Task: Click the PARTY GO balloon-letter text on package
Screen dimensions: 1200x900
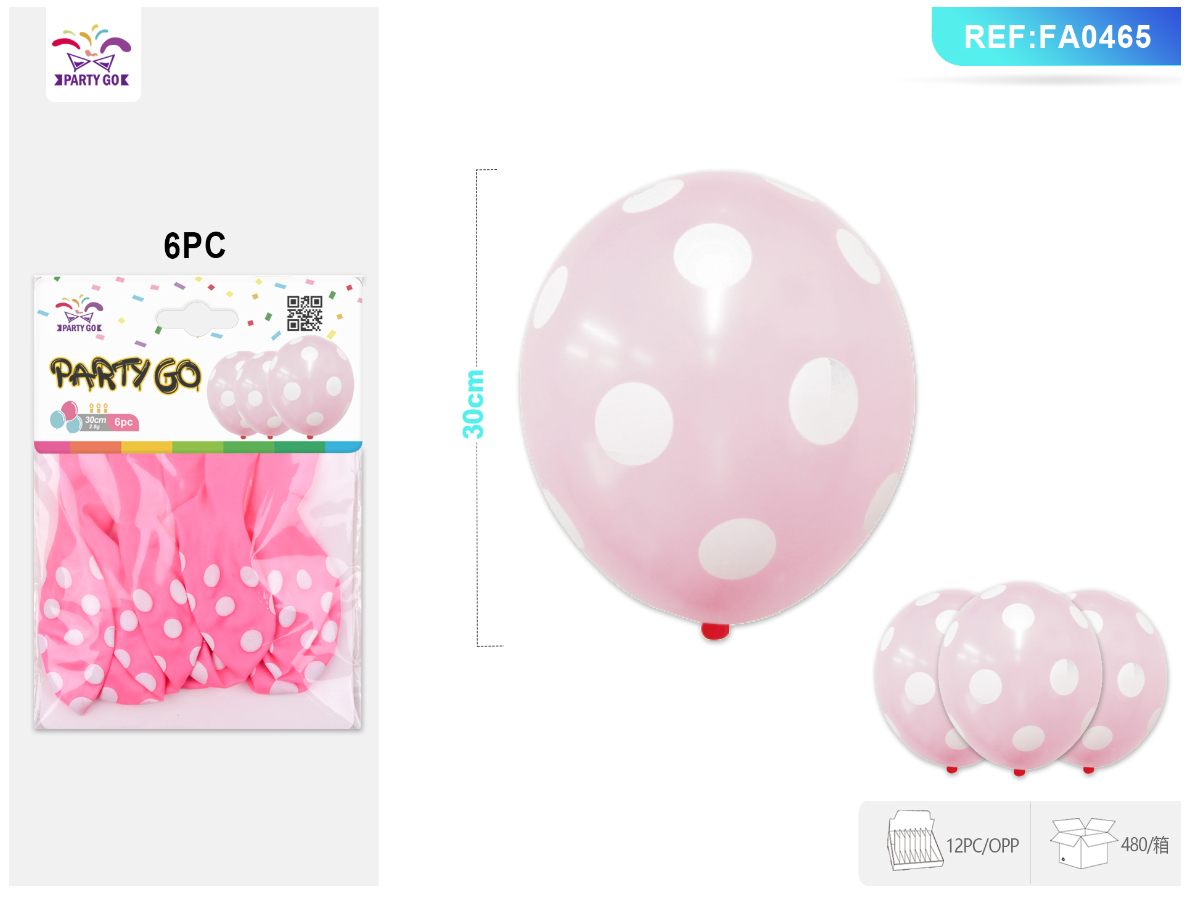Action: 126,373
